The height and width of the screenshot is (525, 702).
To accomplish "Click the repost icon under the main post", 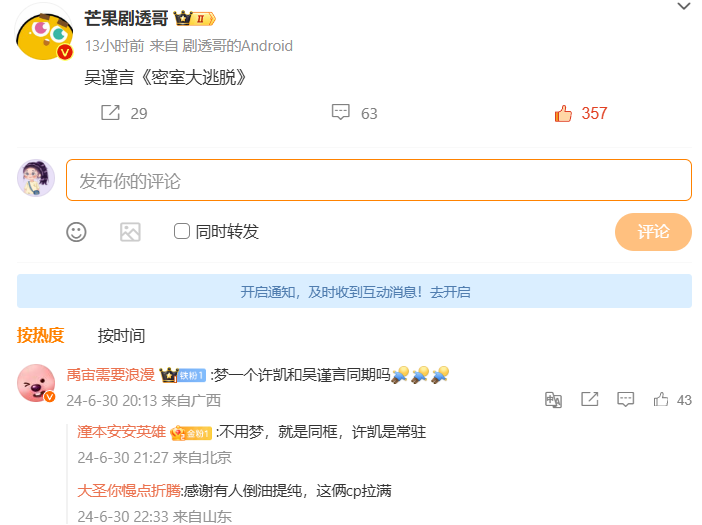I will pyautogui.click(x=110, y=113).
